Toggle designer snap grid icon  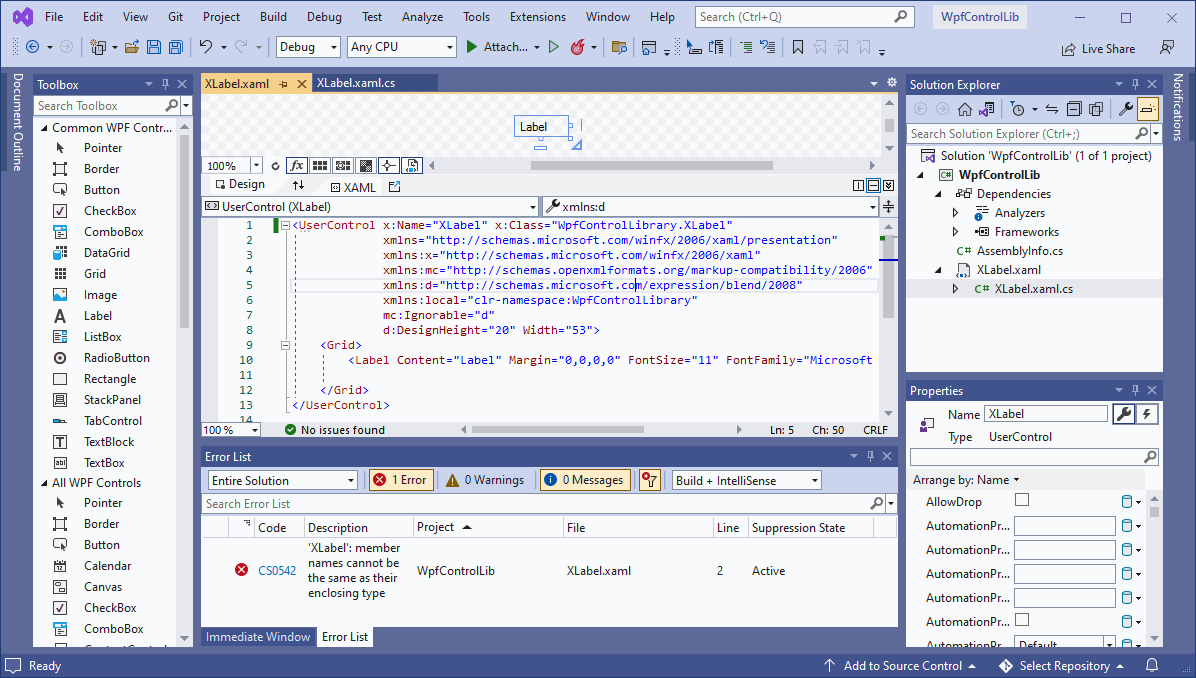pyautogui.click(x=320, y=165)
